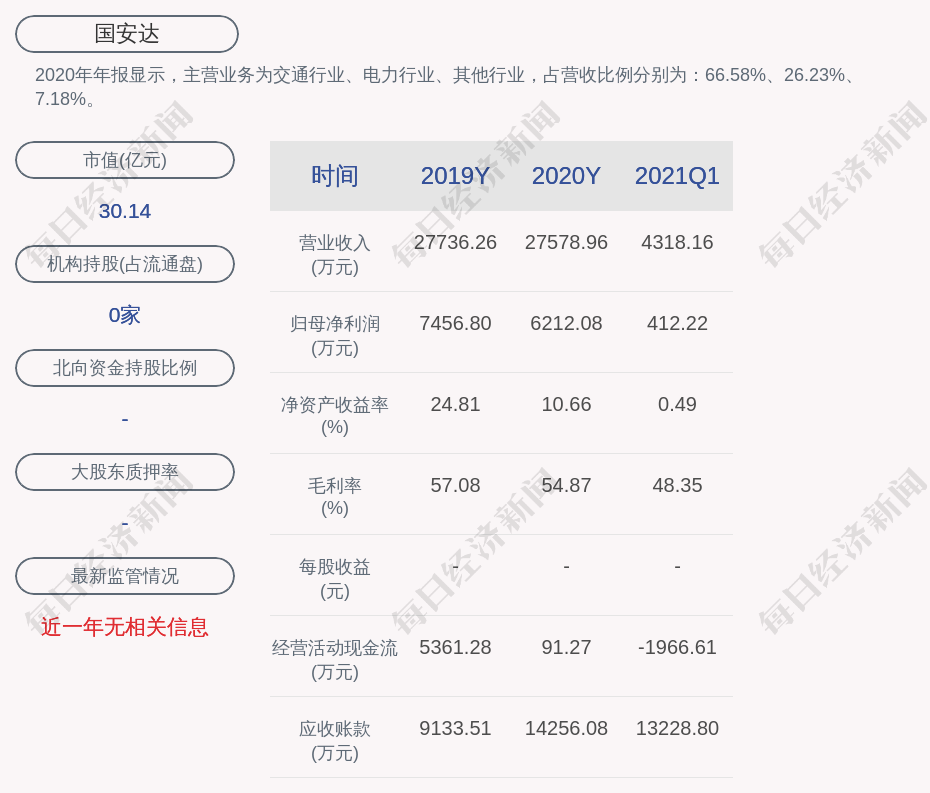
Task: Click the 国安达 company name pill
Action: (x=127, y=34)
